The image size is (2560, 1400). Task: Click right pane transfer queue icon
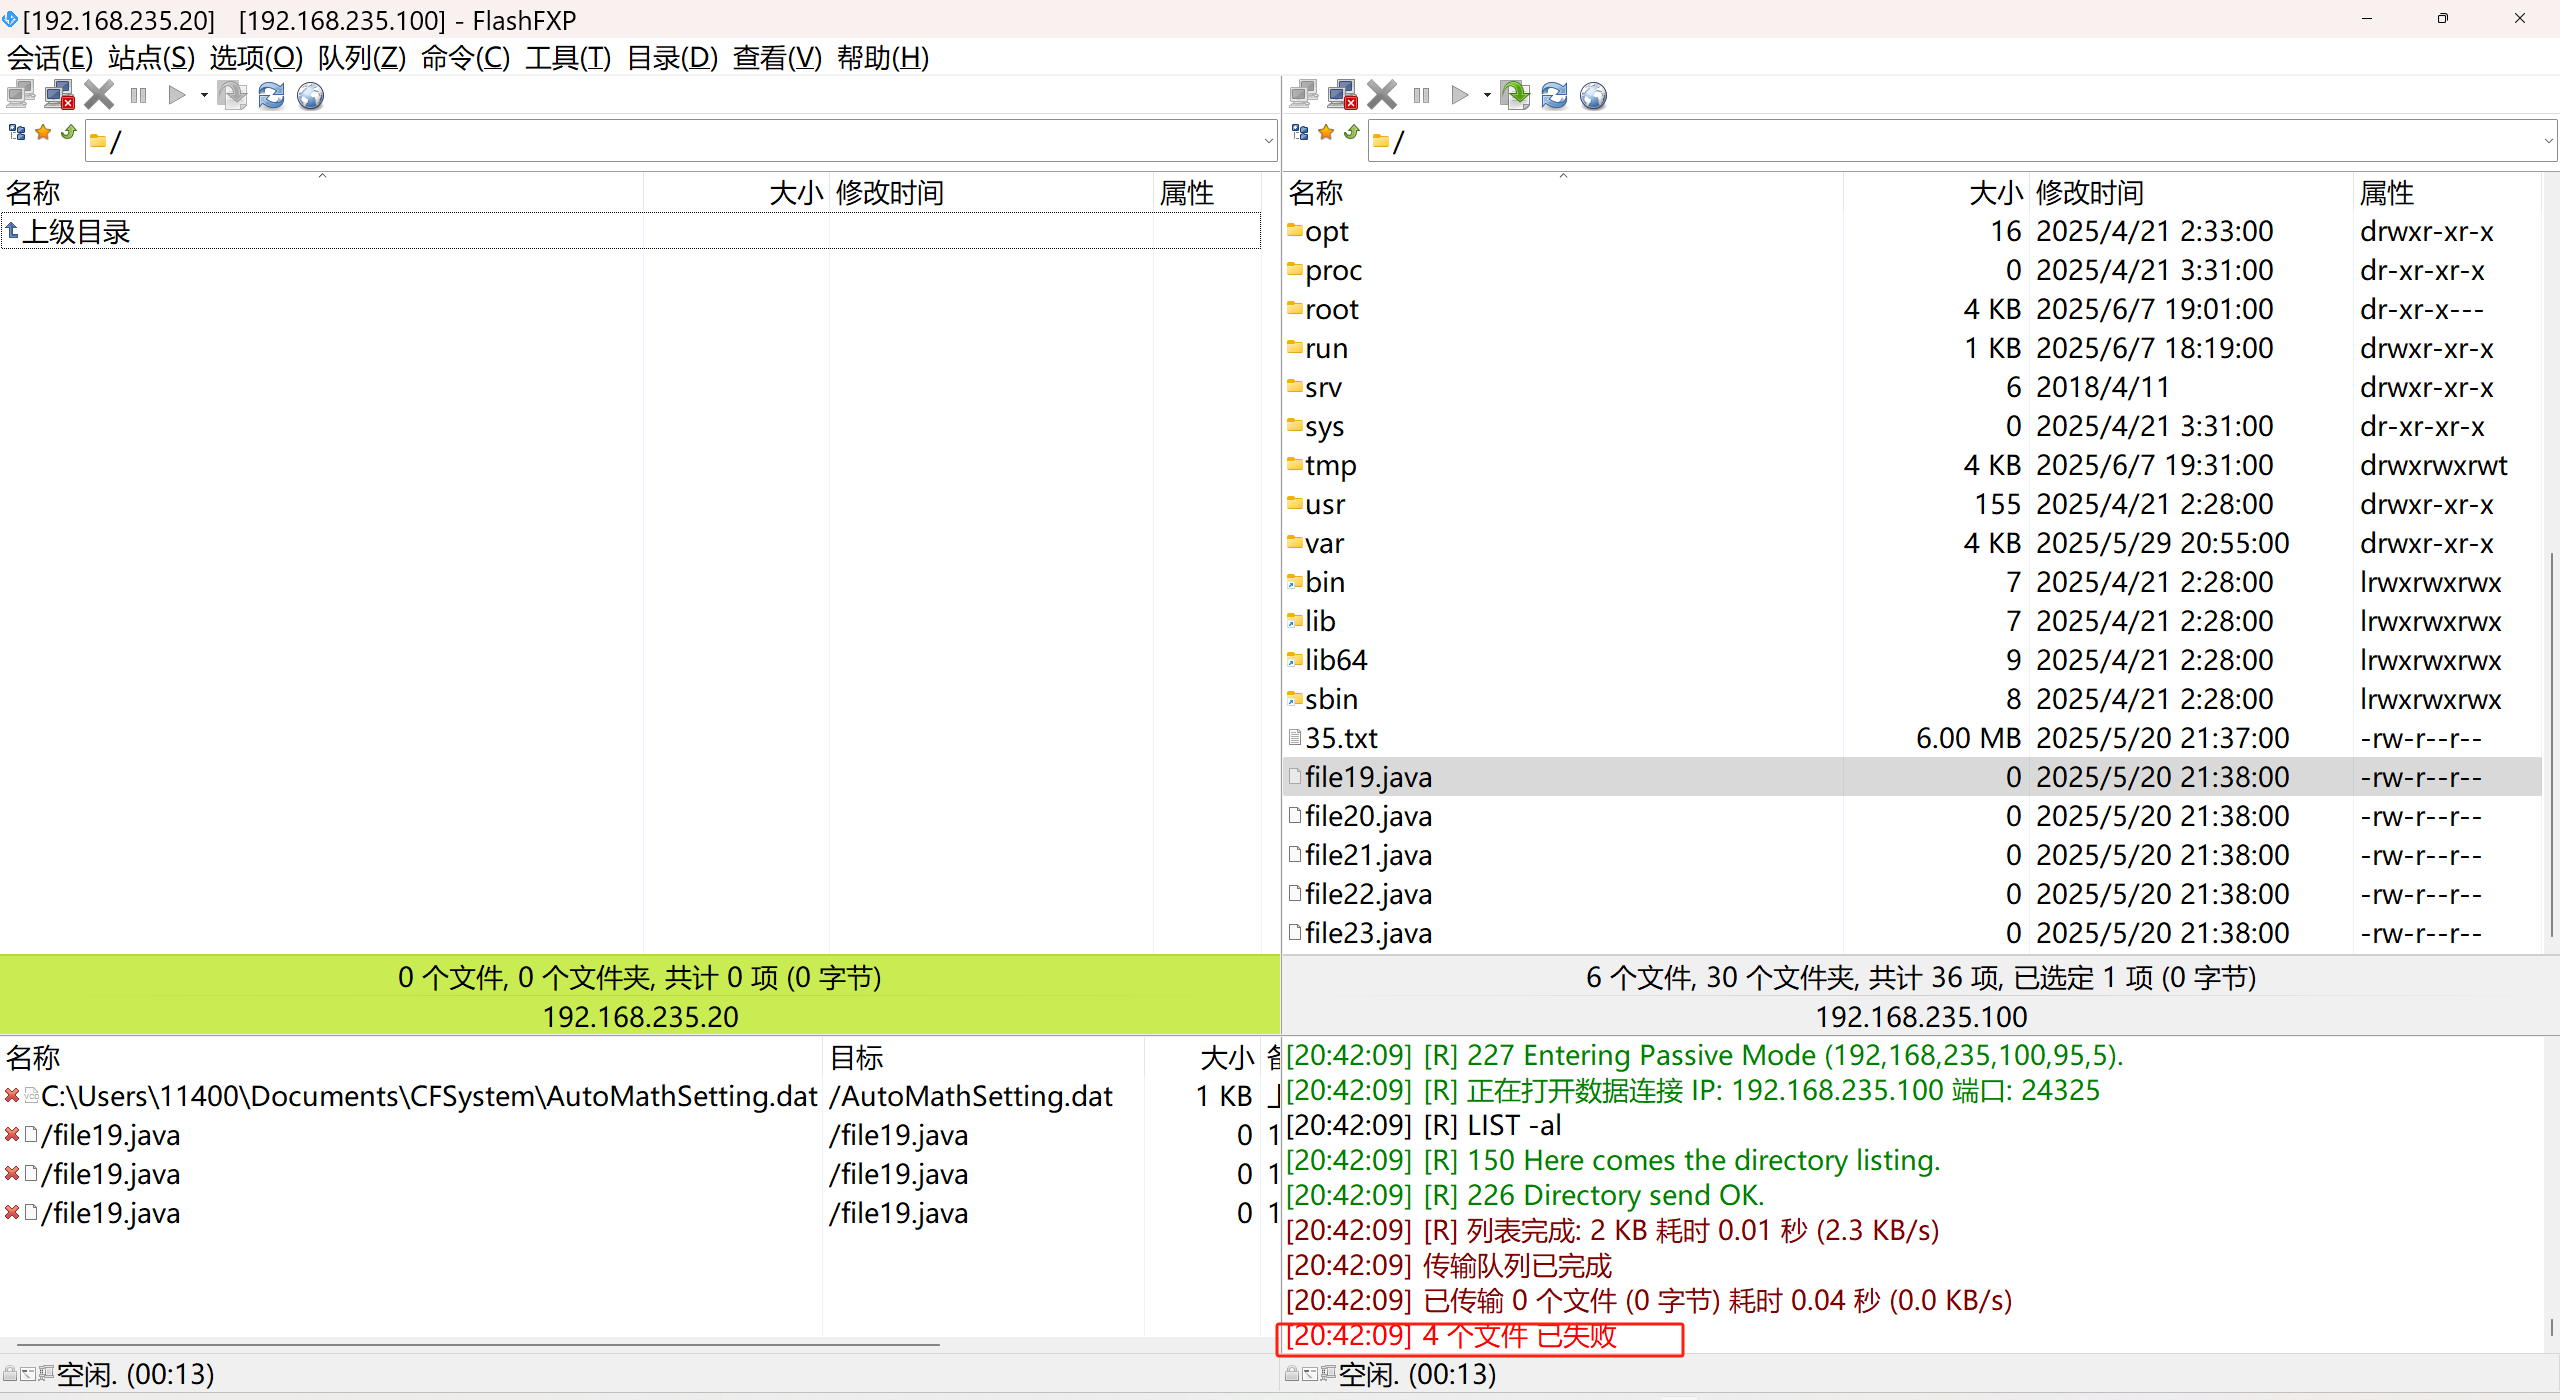pos(1515,96)
